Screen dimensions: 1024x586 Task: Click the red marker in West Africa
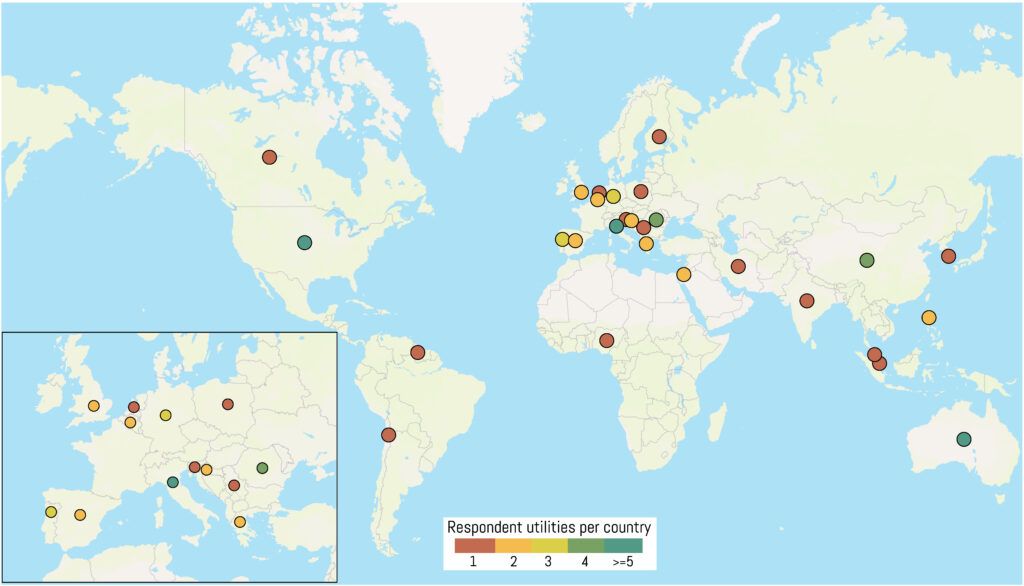607,340
